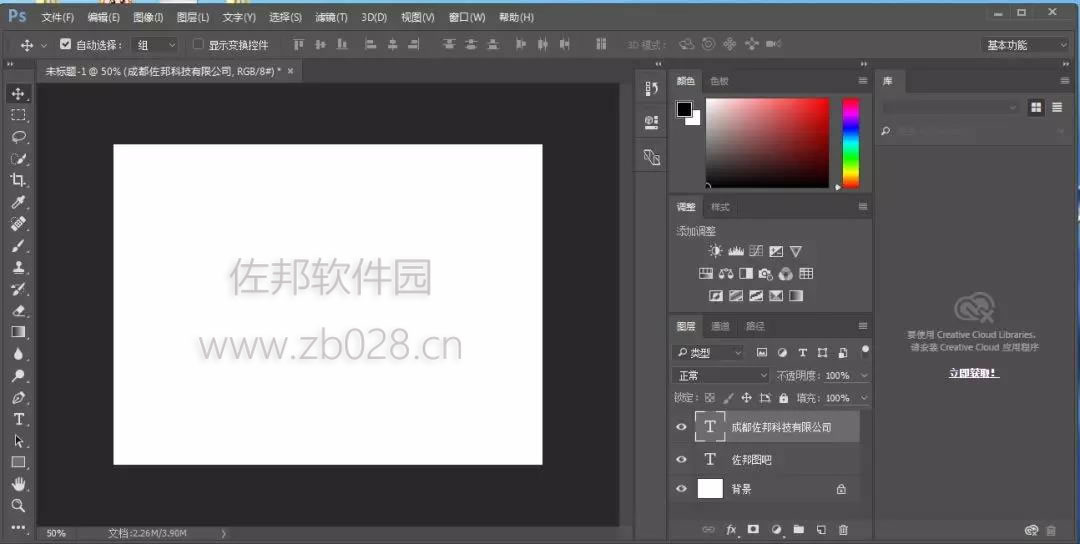The height and width of the screenshot is (544, 1080).
Task: Open the auto-select 组 dropdown
Action: click(x=156, y=45)
